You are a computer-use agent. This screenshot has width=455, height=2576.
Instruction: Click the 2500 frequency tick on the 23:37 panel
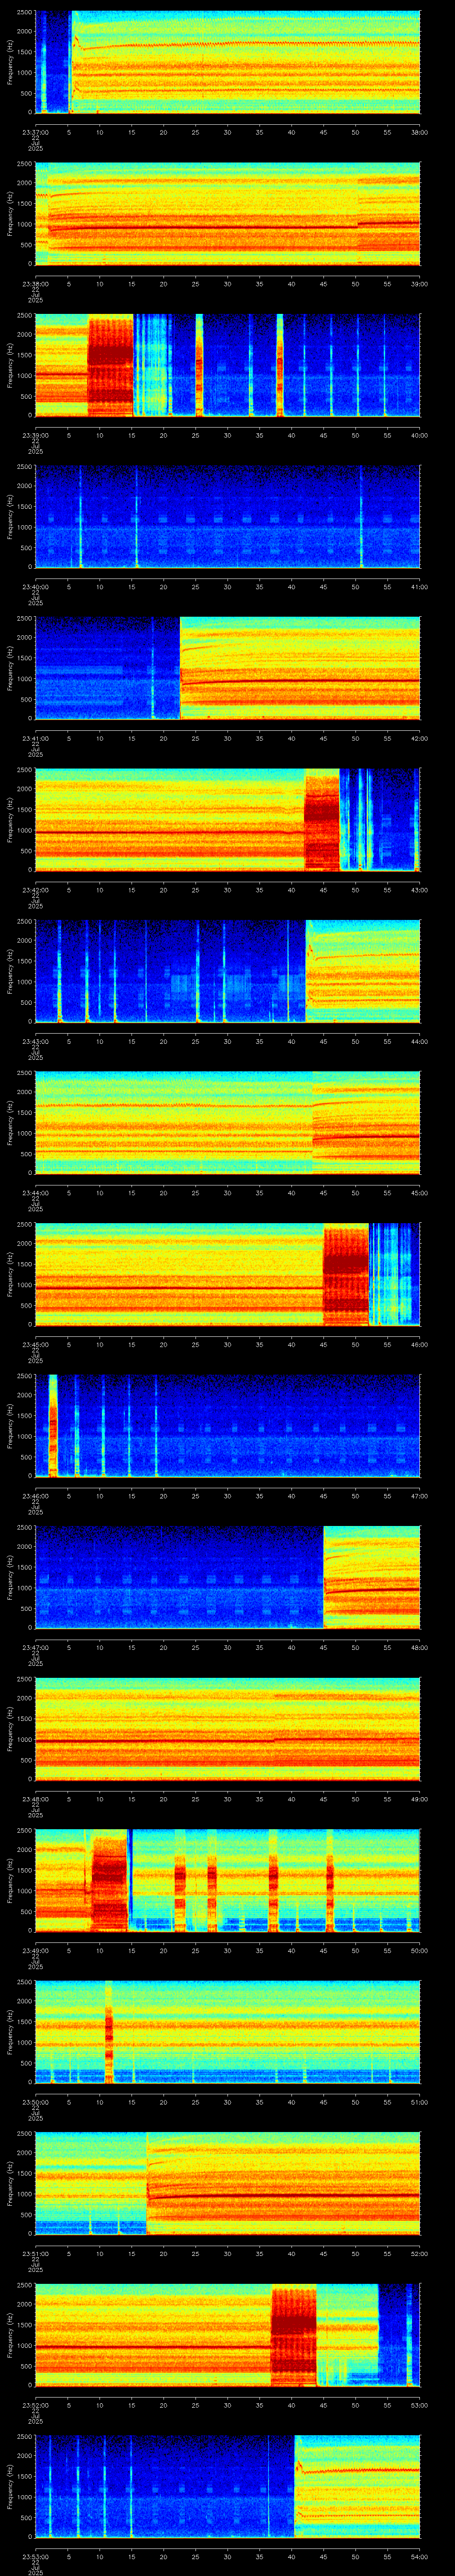click(25, 13)
